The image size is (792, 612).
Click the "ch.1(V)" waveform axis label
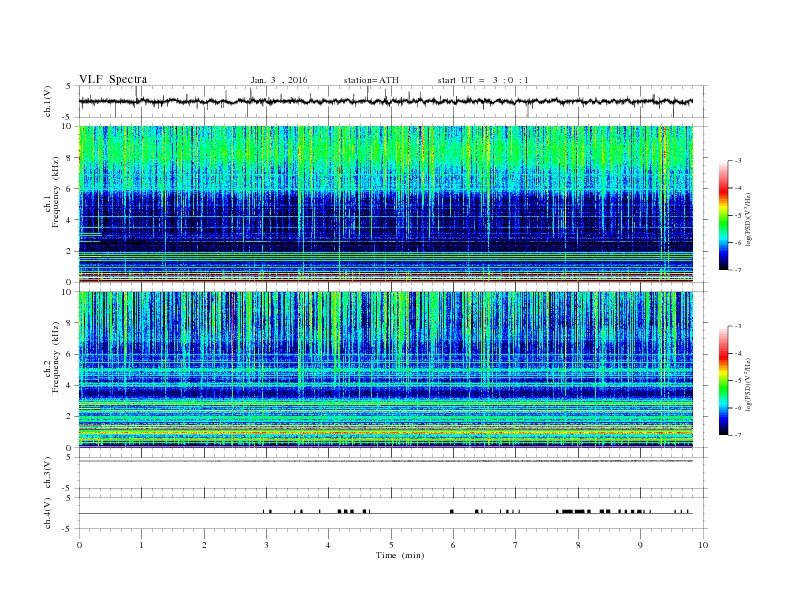click(48, 102)
